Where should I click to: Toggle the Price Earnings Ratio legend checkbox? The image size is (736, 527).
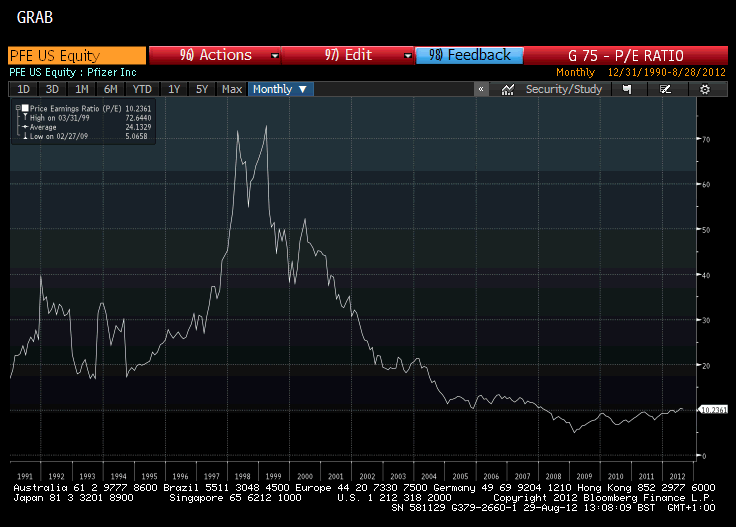coord(25,108)
